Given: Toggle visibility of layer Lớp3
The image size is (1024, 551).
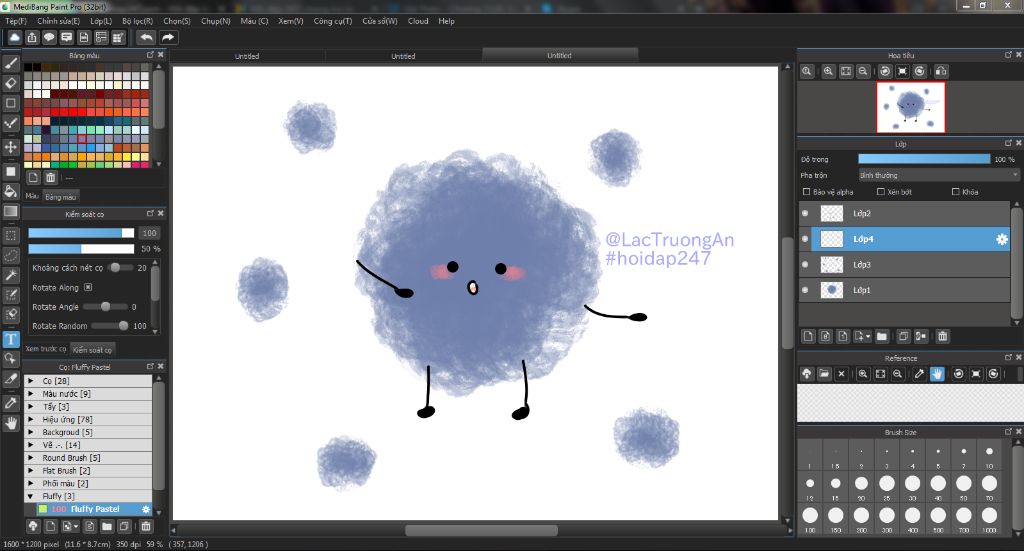Looking at the screenshot, I should [805, 264].
